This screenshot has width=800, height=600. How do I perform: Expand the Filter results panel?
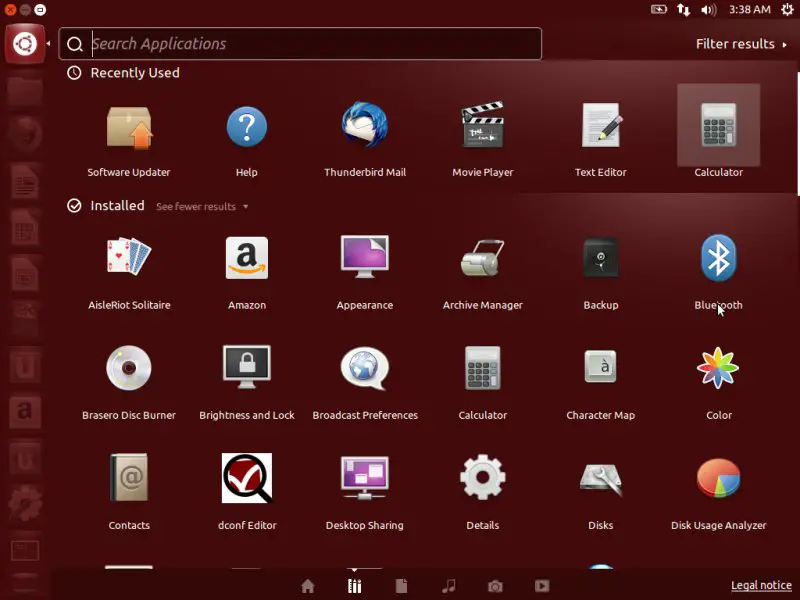741,44
